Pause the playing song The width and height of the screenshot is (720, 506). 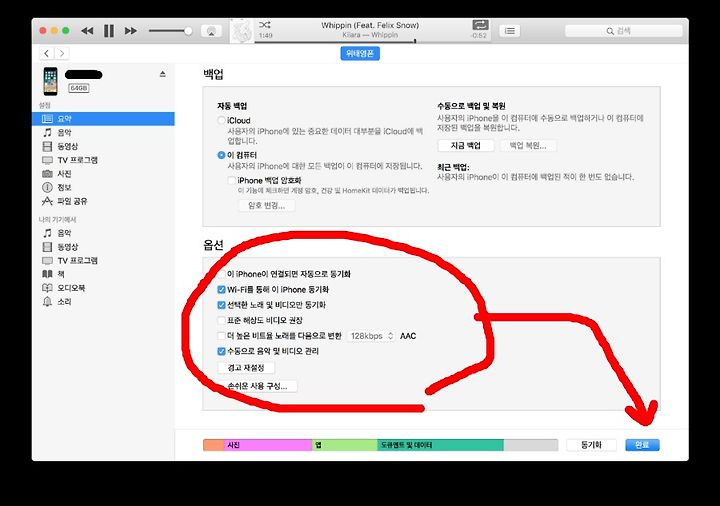pos(109,31)
